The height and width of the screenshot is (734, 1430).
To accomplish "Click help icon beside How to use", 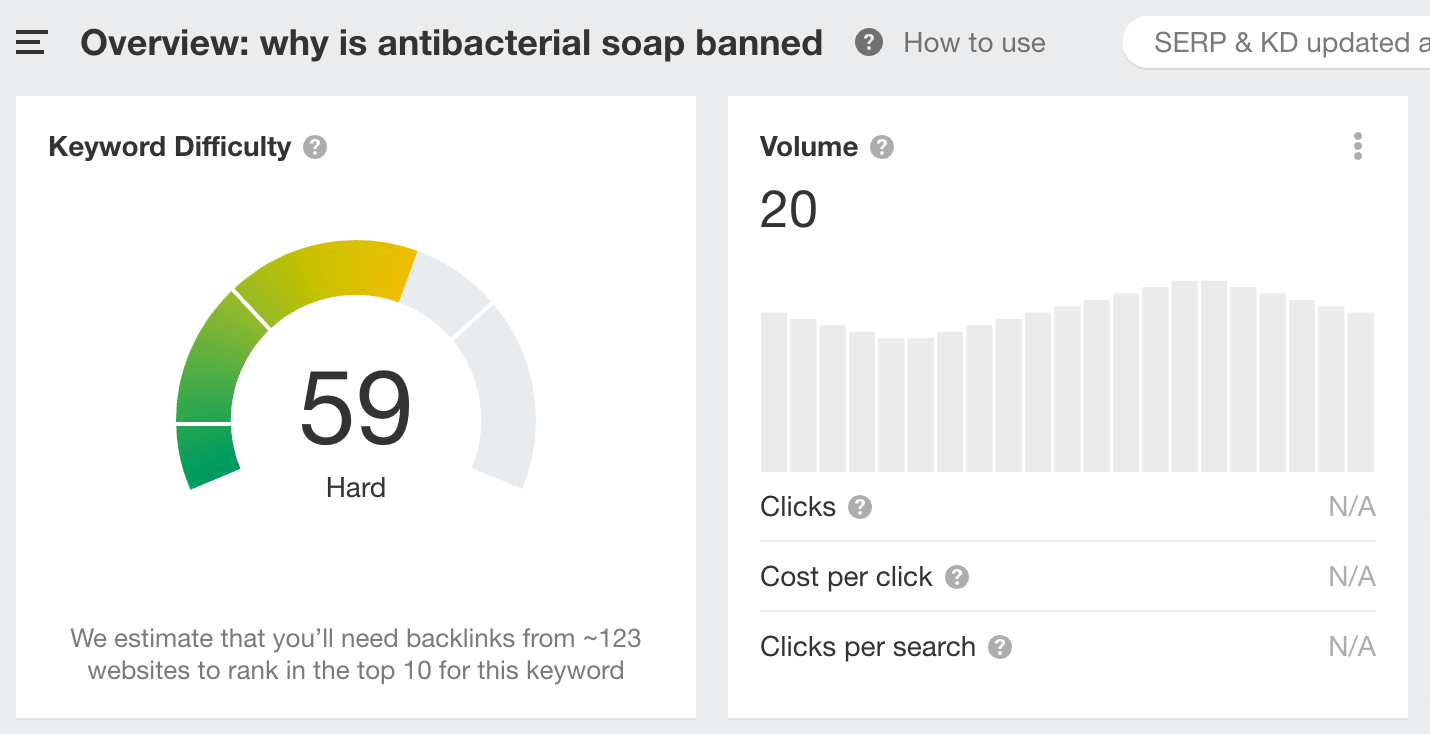I will (x=869, y=43).
